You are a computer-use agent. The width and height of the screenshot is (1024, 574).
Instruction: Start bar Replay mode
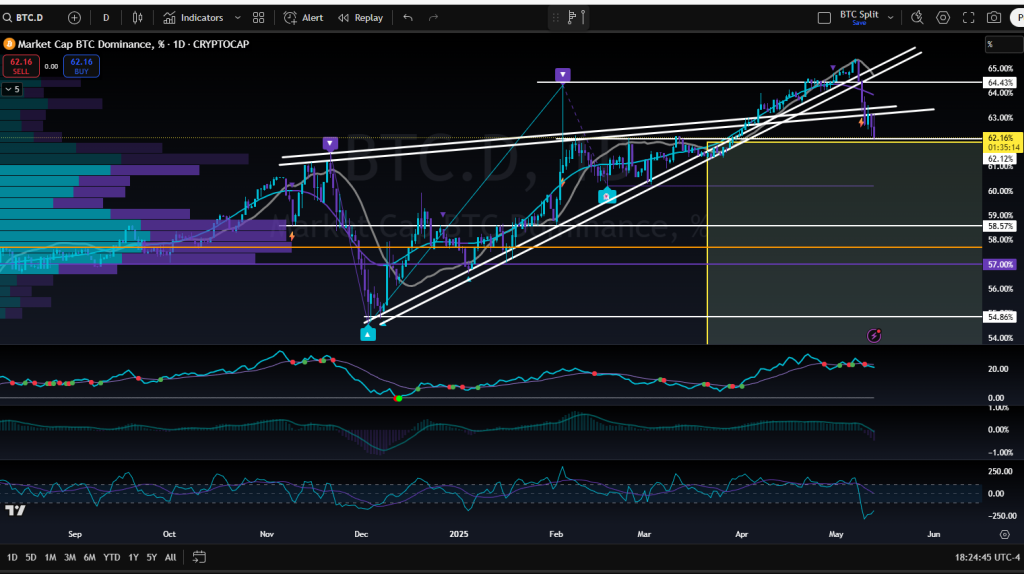360,18
